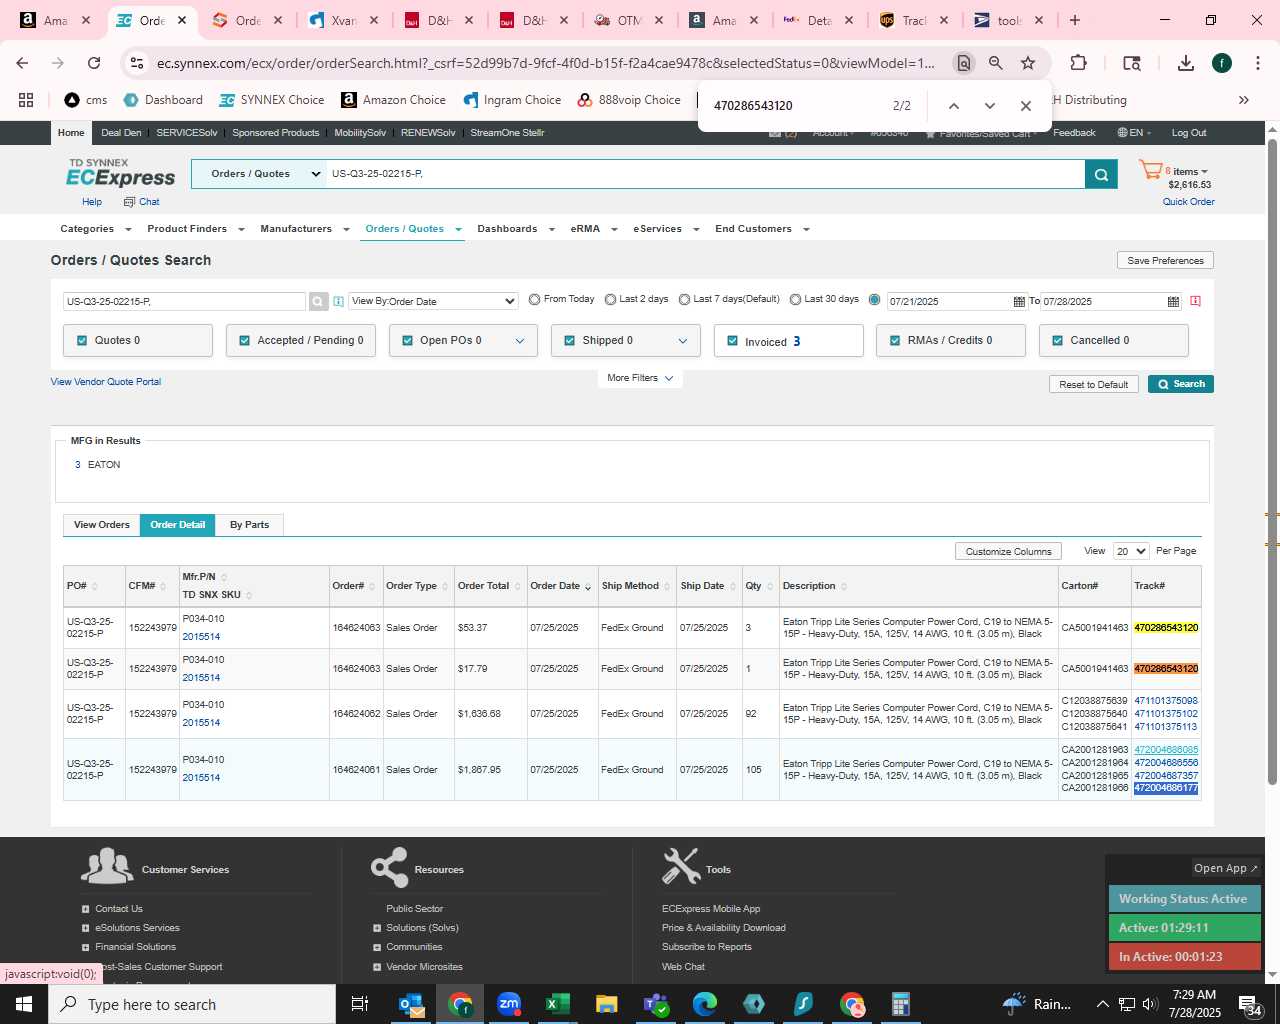Click the zoom magnifier in address bar

995,63
